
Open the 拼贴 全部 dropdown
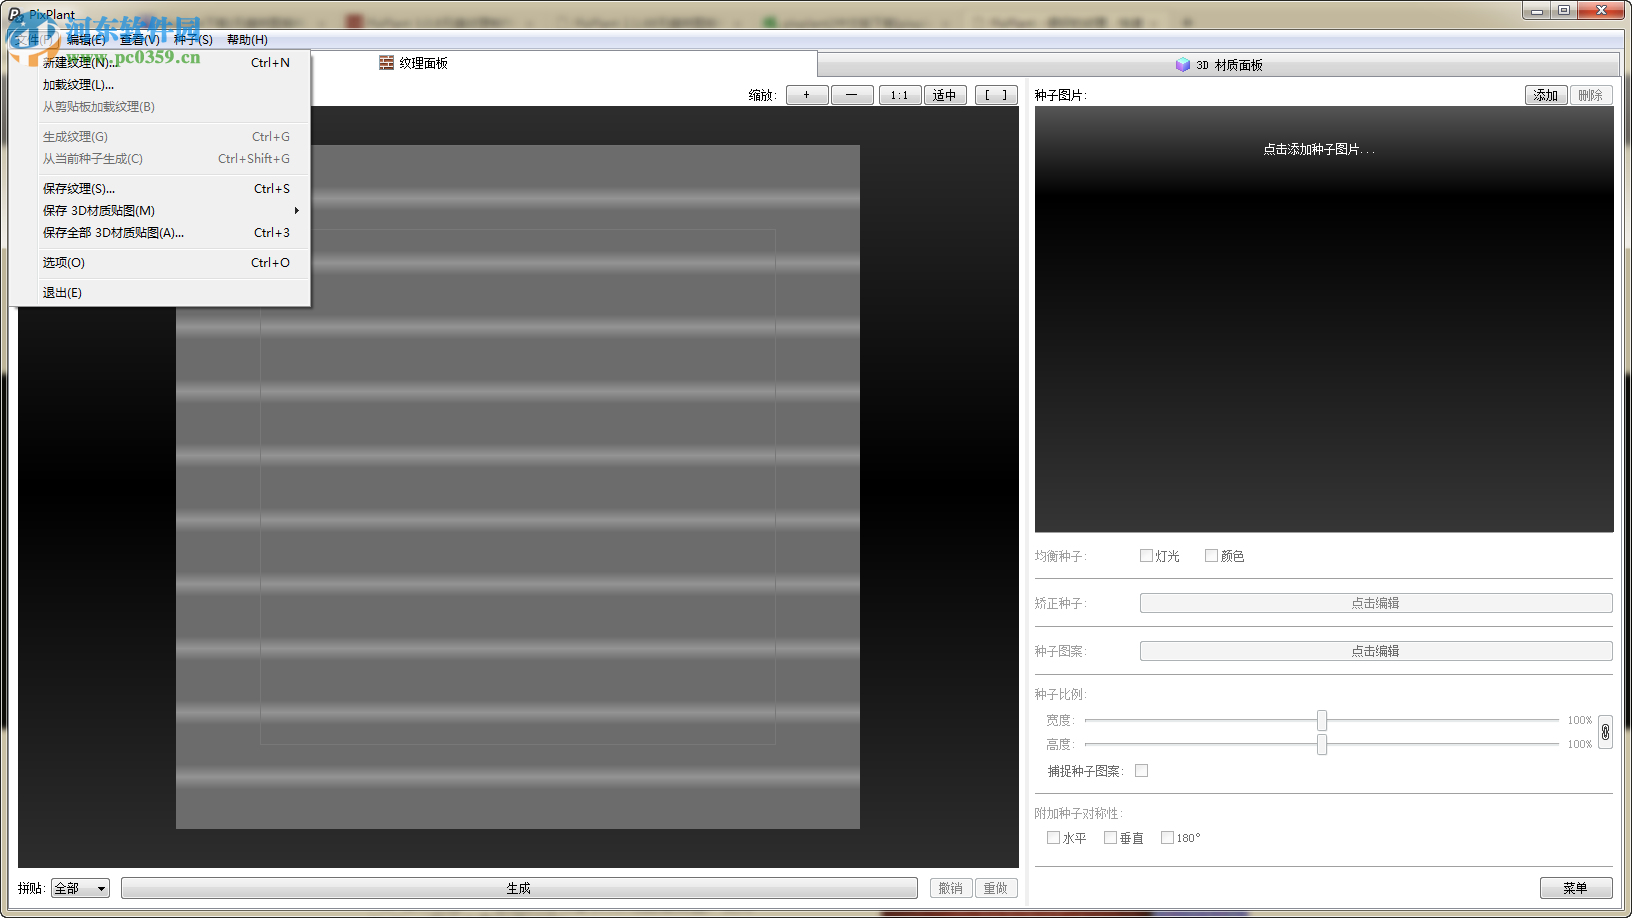80,888
